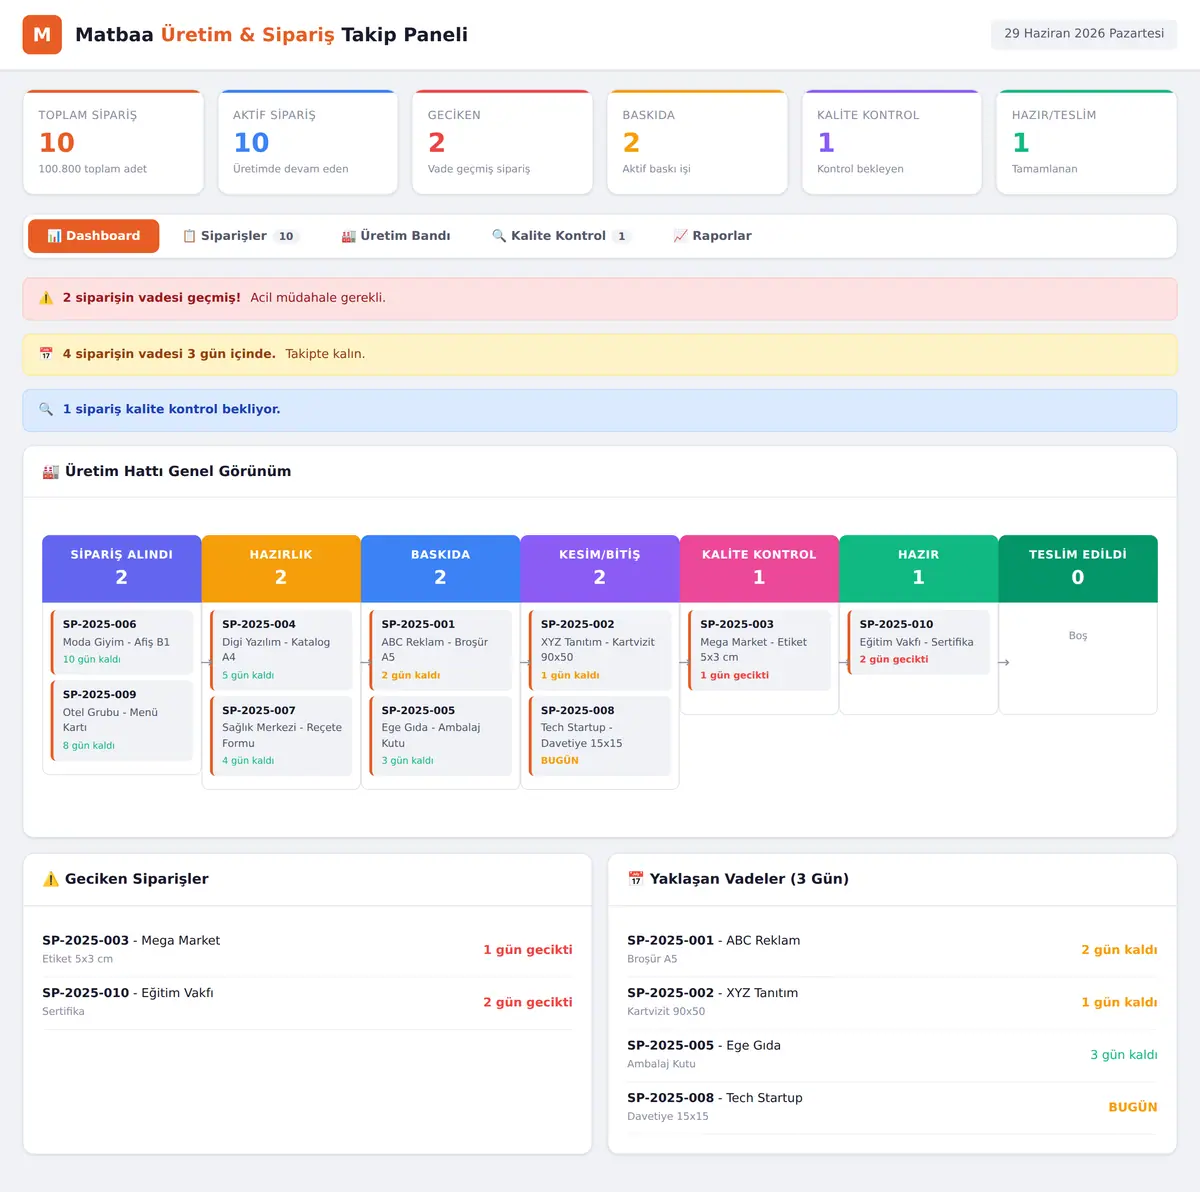Go to the Kalite Kontrol tab

pyautogui.click(x=561, y=236)
